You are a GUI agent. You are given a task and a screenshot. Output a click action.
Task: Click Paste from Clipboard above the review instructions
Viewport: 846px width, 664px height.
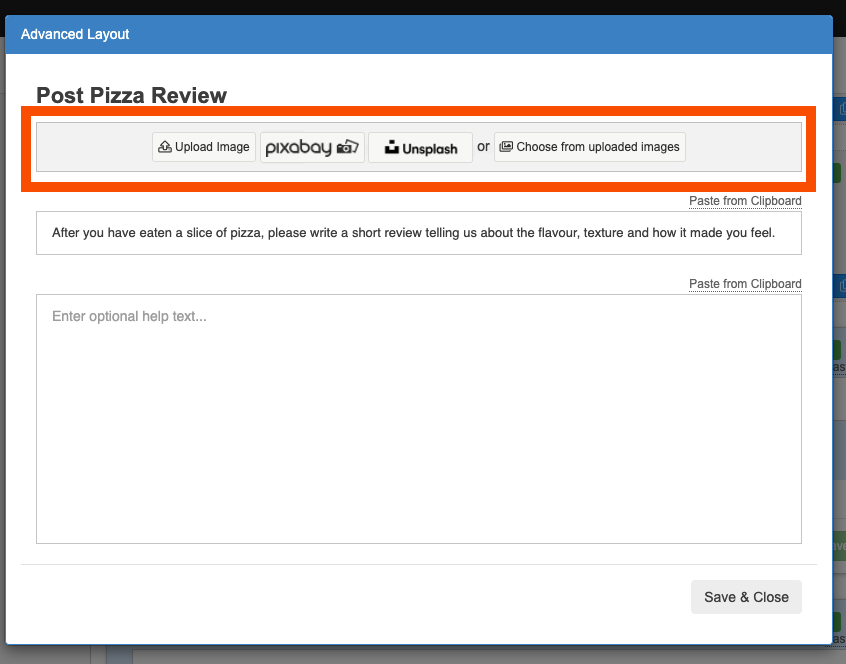(x=745, y=201)
